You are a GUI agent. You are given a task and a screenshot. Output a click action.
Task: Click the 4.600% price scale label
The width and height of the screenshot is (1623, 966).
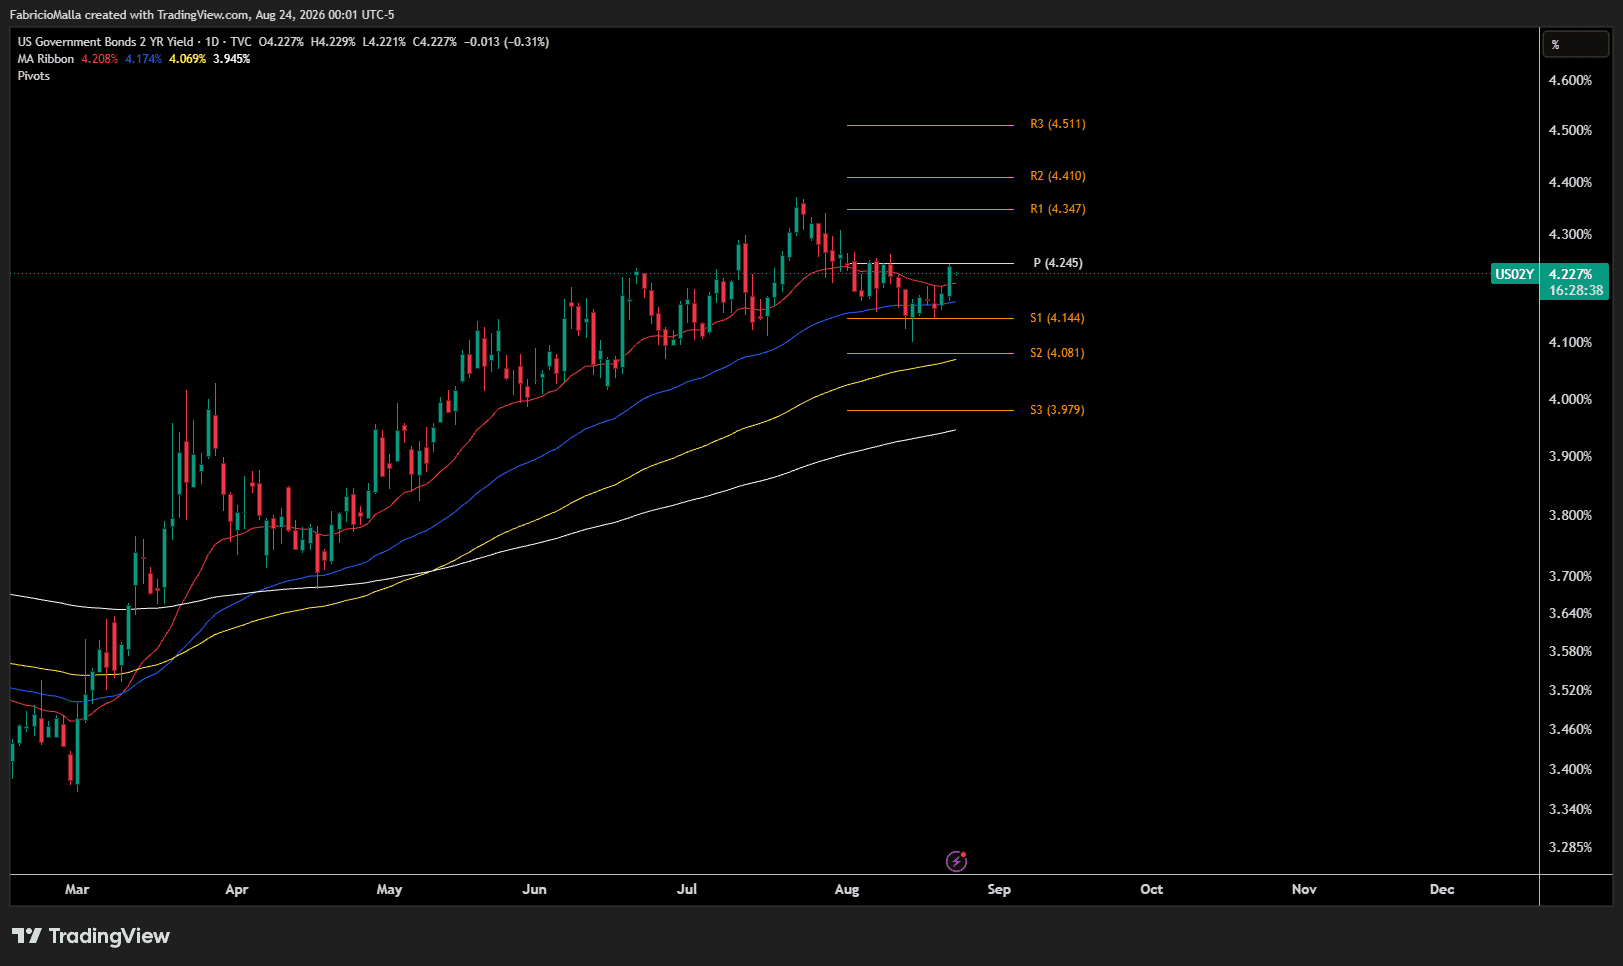pyautogui.click(x=1570, y=80)
